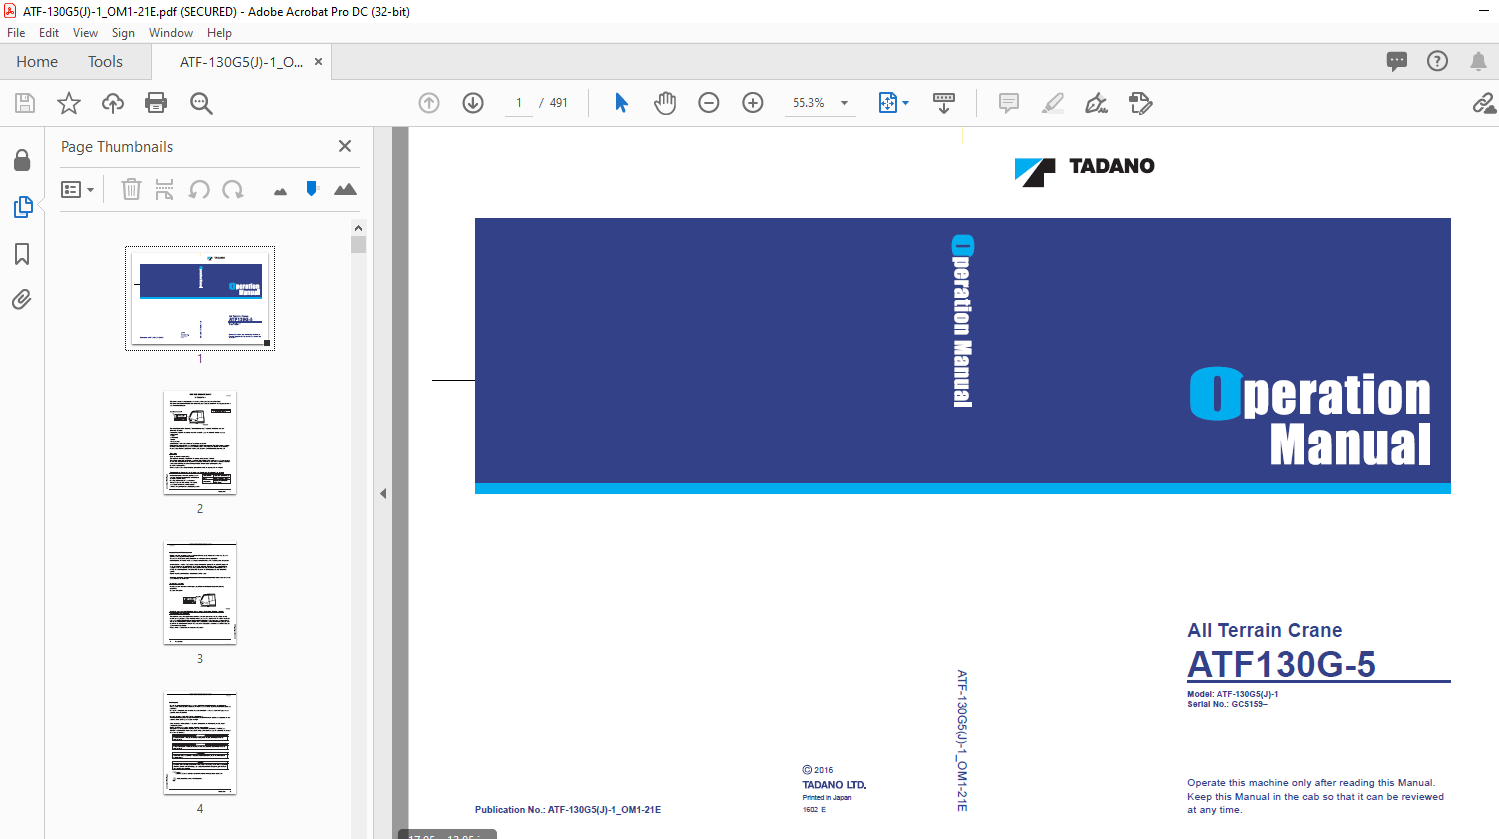The image size is (1499, 839).
Task: Open the zoom percentage dropdown arrow
Action: click(844, 103)
